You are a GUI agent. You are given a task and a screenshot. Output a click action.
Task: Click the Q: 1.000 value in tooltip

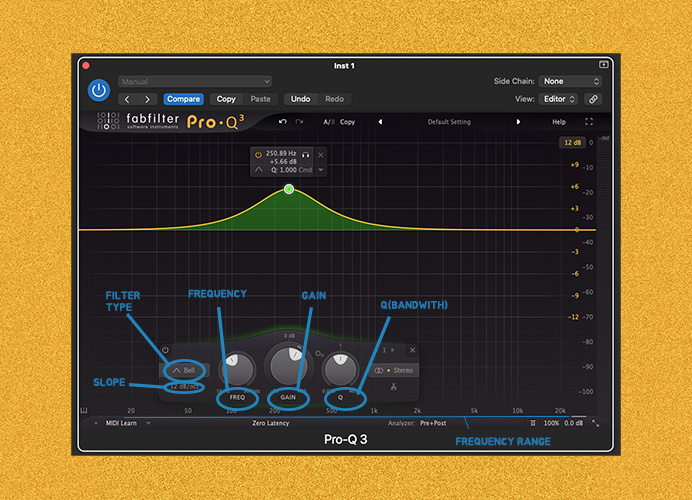coord(284,170)
